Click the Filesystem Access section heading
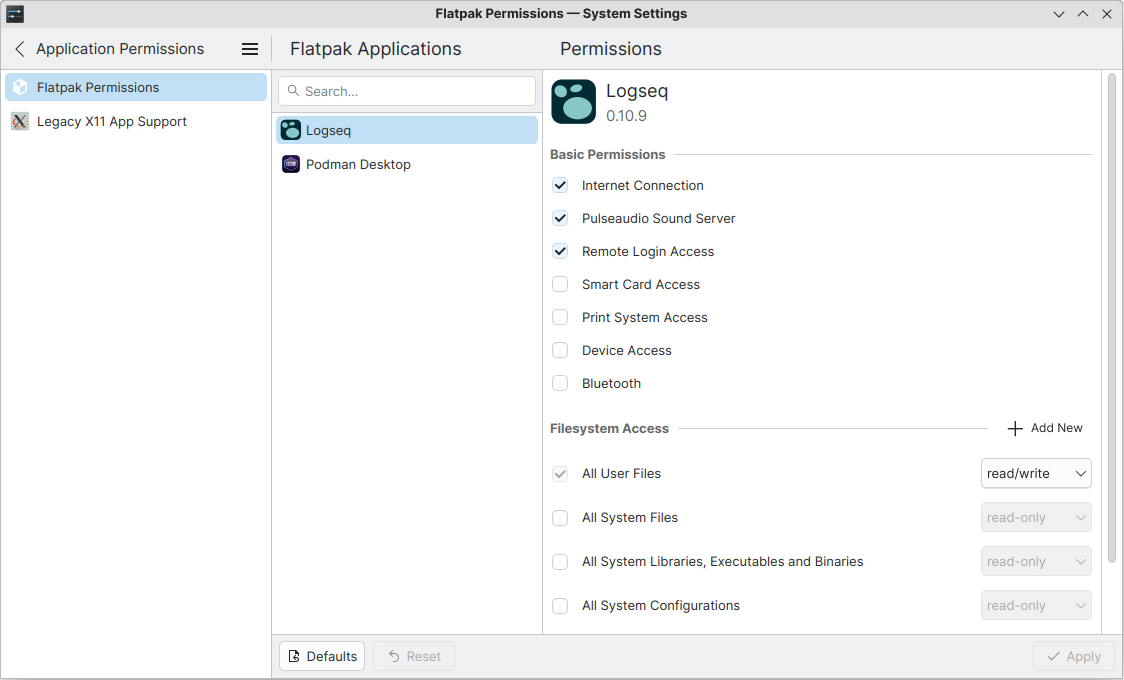This screenshot has height=680, width=1124. pyautogui.click(x=609, y=428)
